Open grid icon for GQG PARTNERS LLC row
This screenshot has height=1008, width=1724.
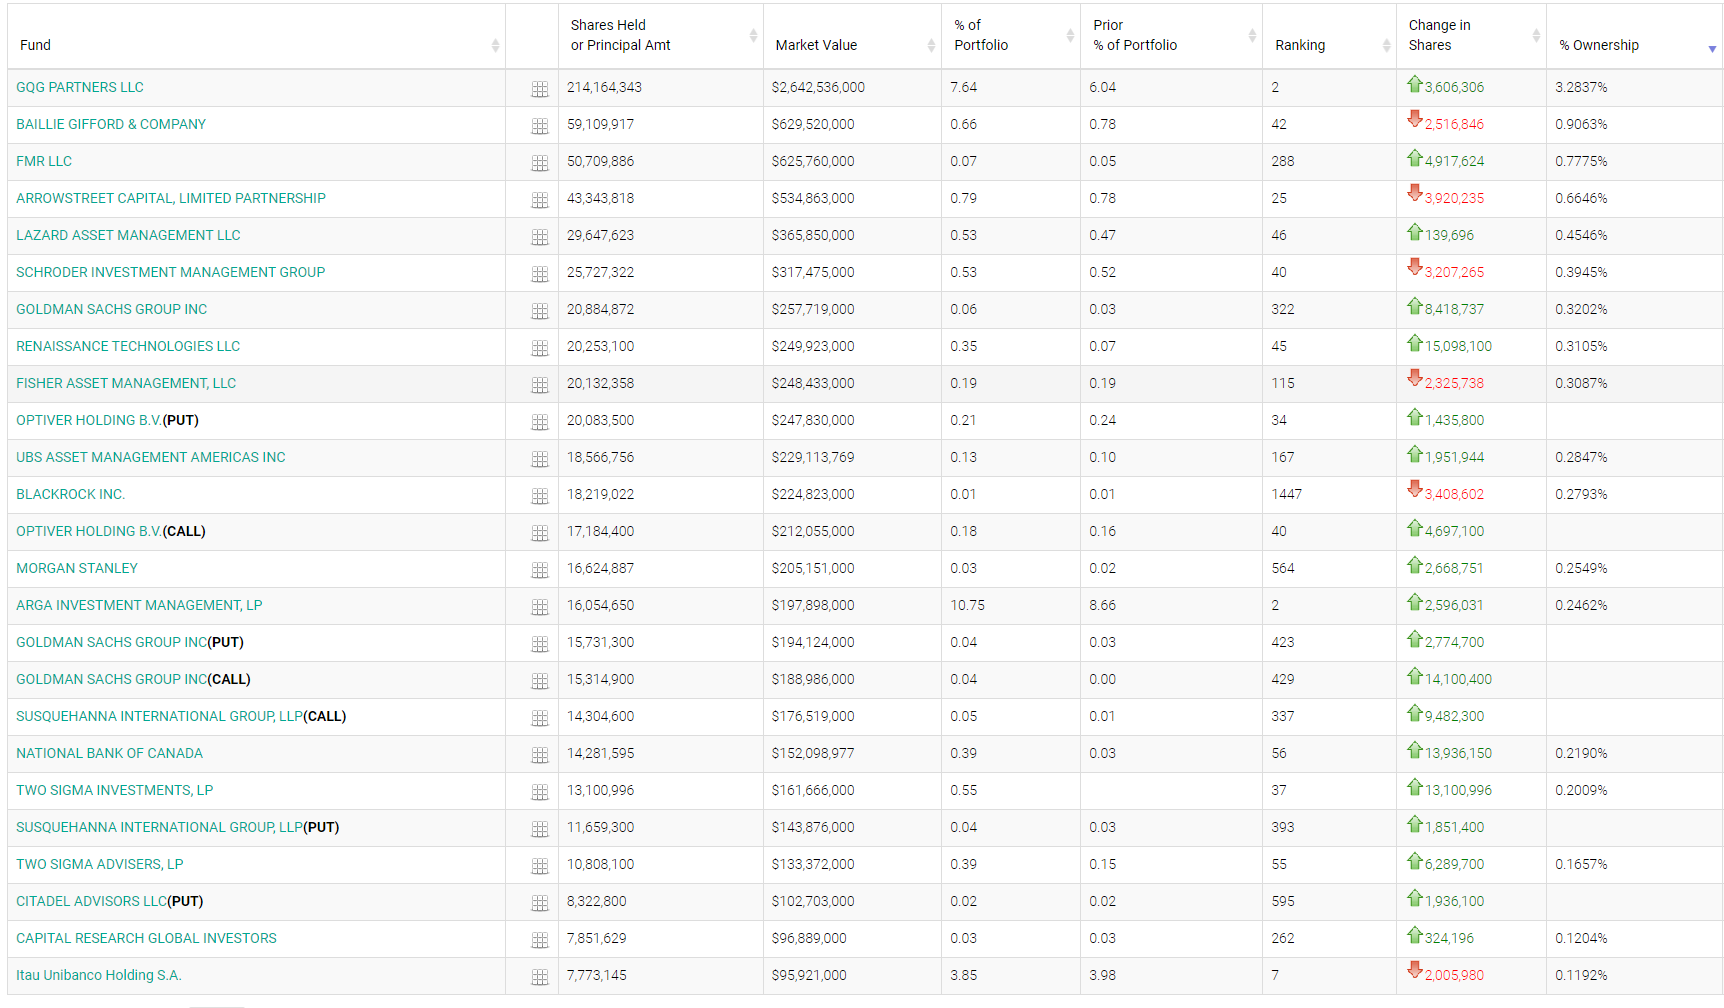pyautogui.click(x=540, y=89)
